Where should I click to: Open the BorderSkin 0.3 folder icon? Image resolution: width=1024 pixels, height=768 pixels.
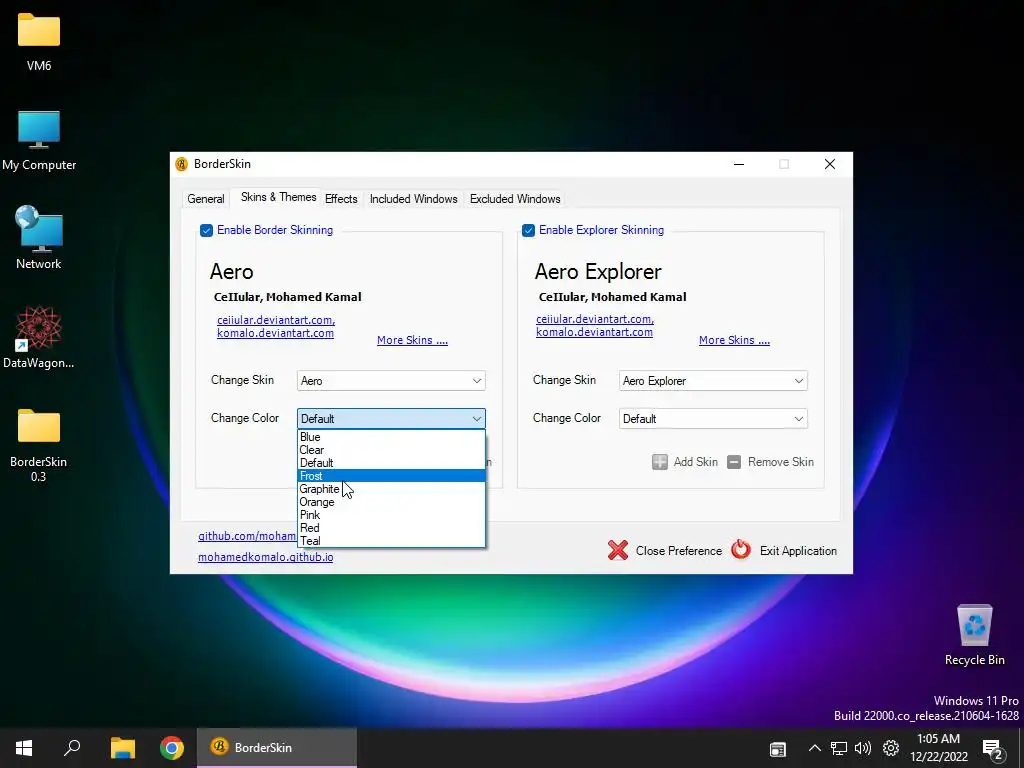point(39,445)
